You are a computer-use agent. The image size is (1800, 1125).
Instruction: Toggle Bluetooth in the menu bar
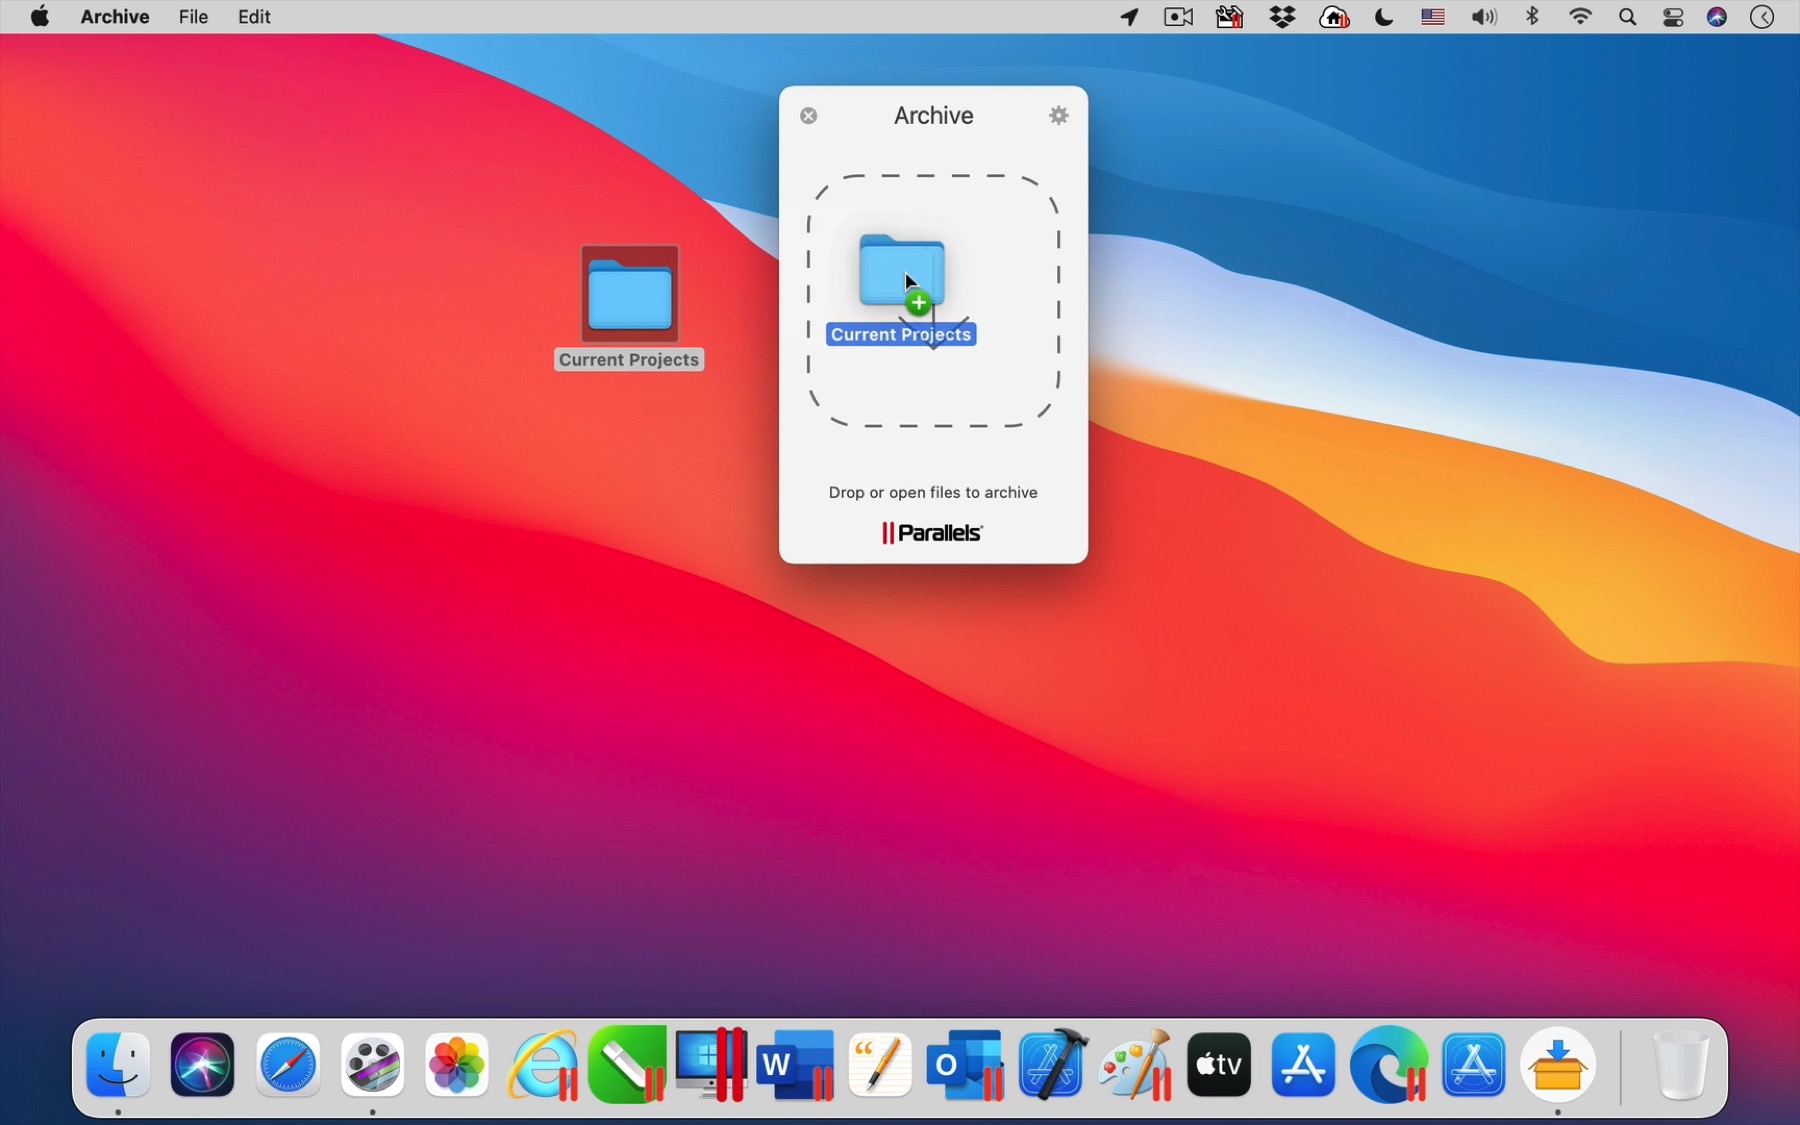(1532, 16)
